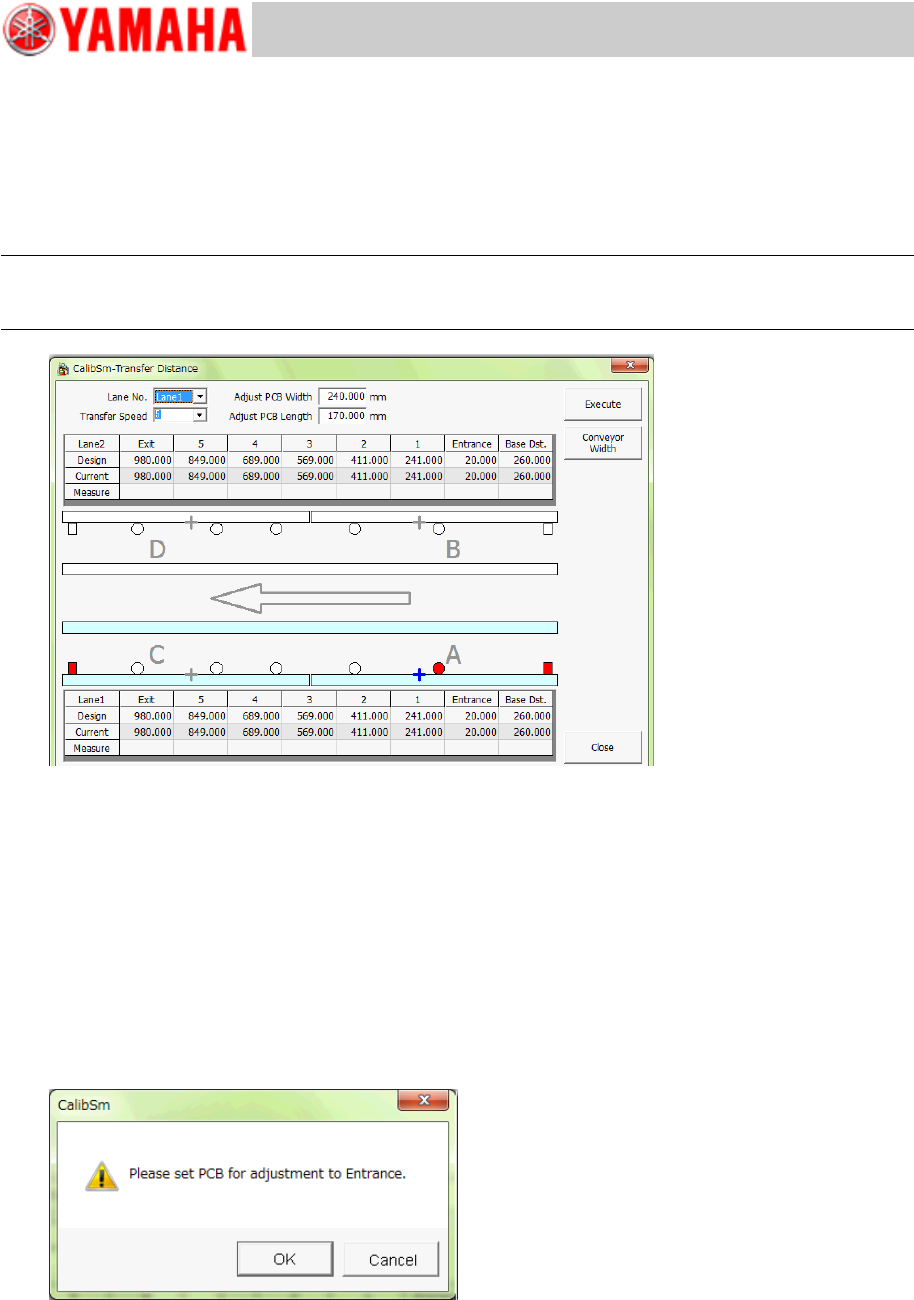The image size is (914, 1300).
Task: Click Lane1 Current value 241.000 under column 1
Action: pyautogui.click(x=417, y=732)
